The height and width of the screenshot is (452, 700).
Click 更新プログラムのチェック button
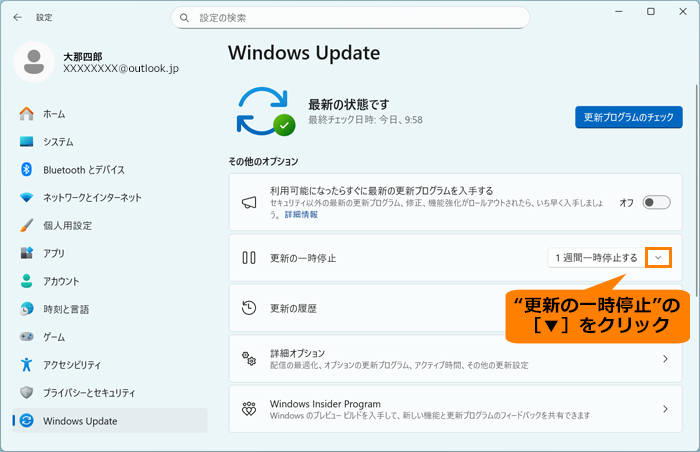(629, 117)
